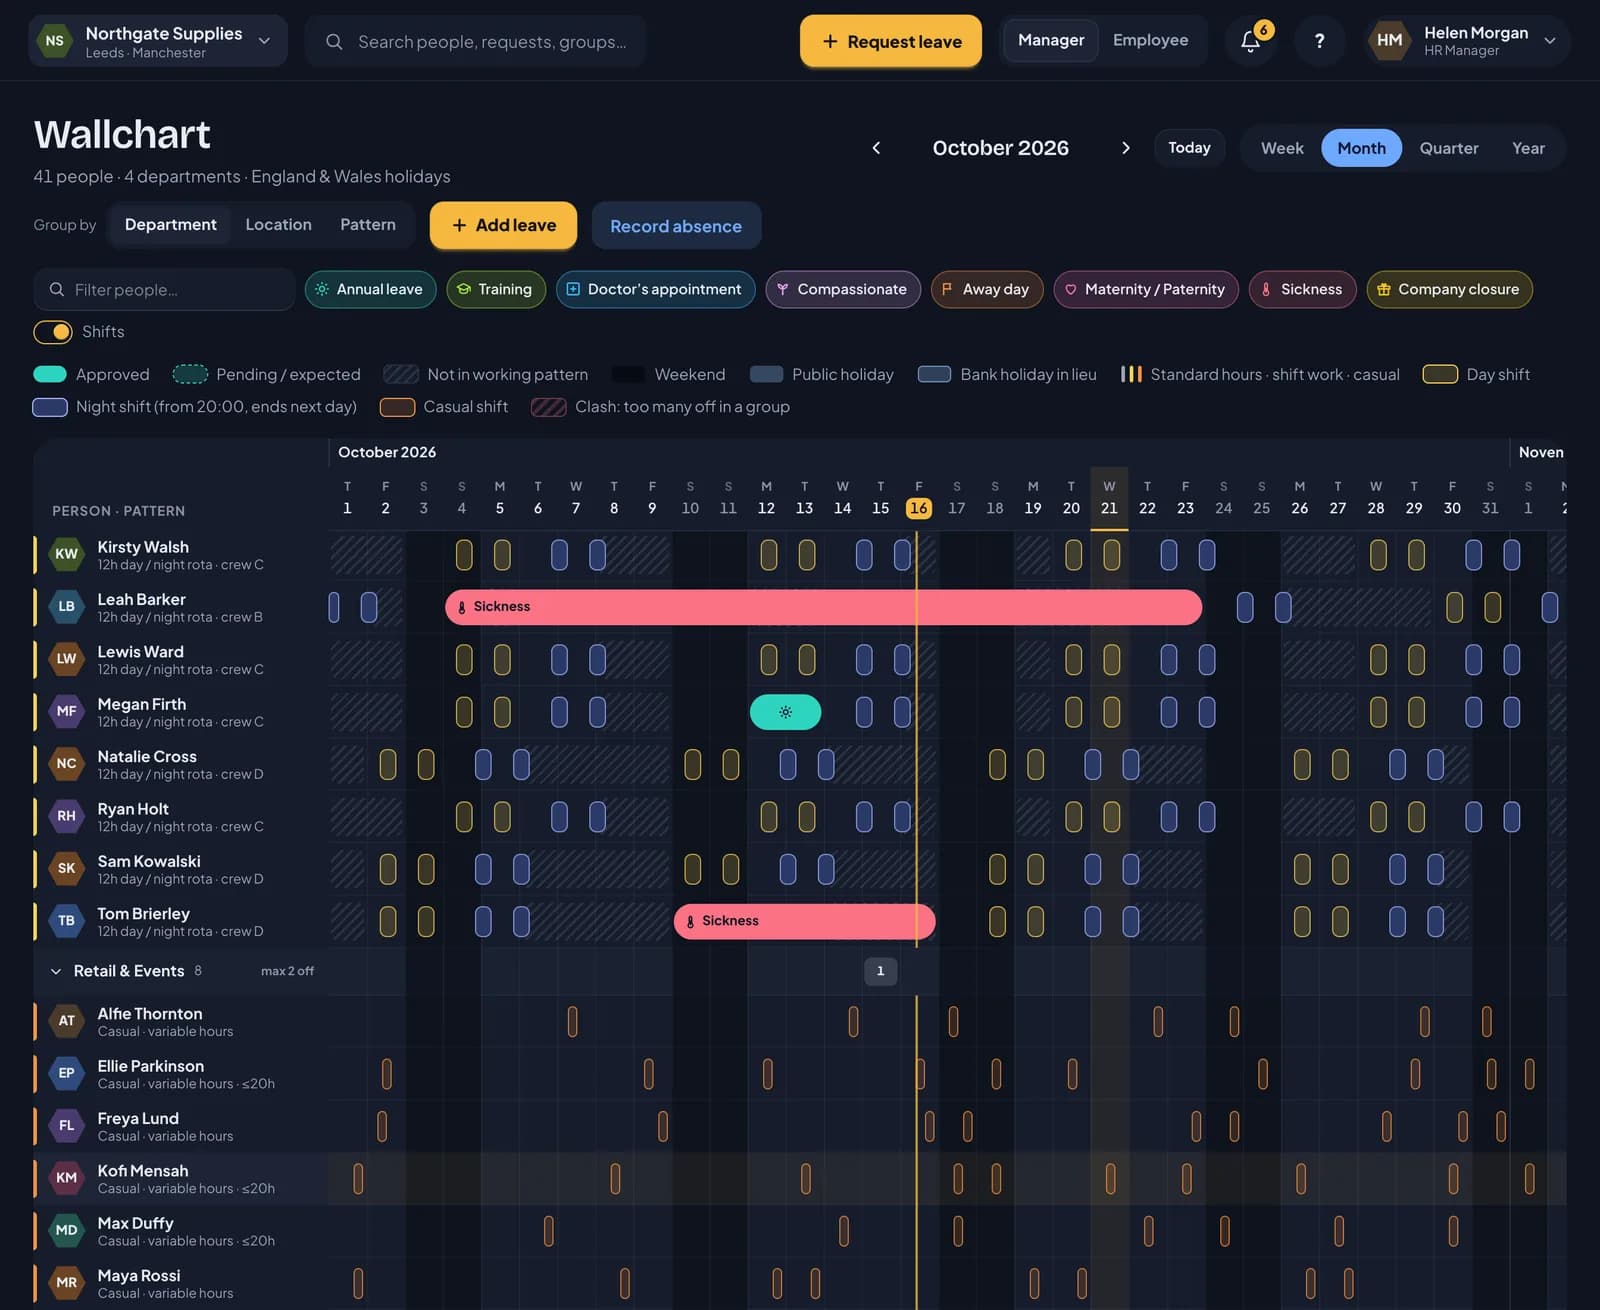
Task: Toggle the Doctor's appointment filter chip
Action: tap(655, 290)
